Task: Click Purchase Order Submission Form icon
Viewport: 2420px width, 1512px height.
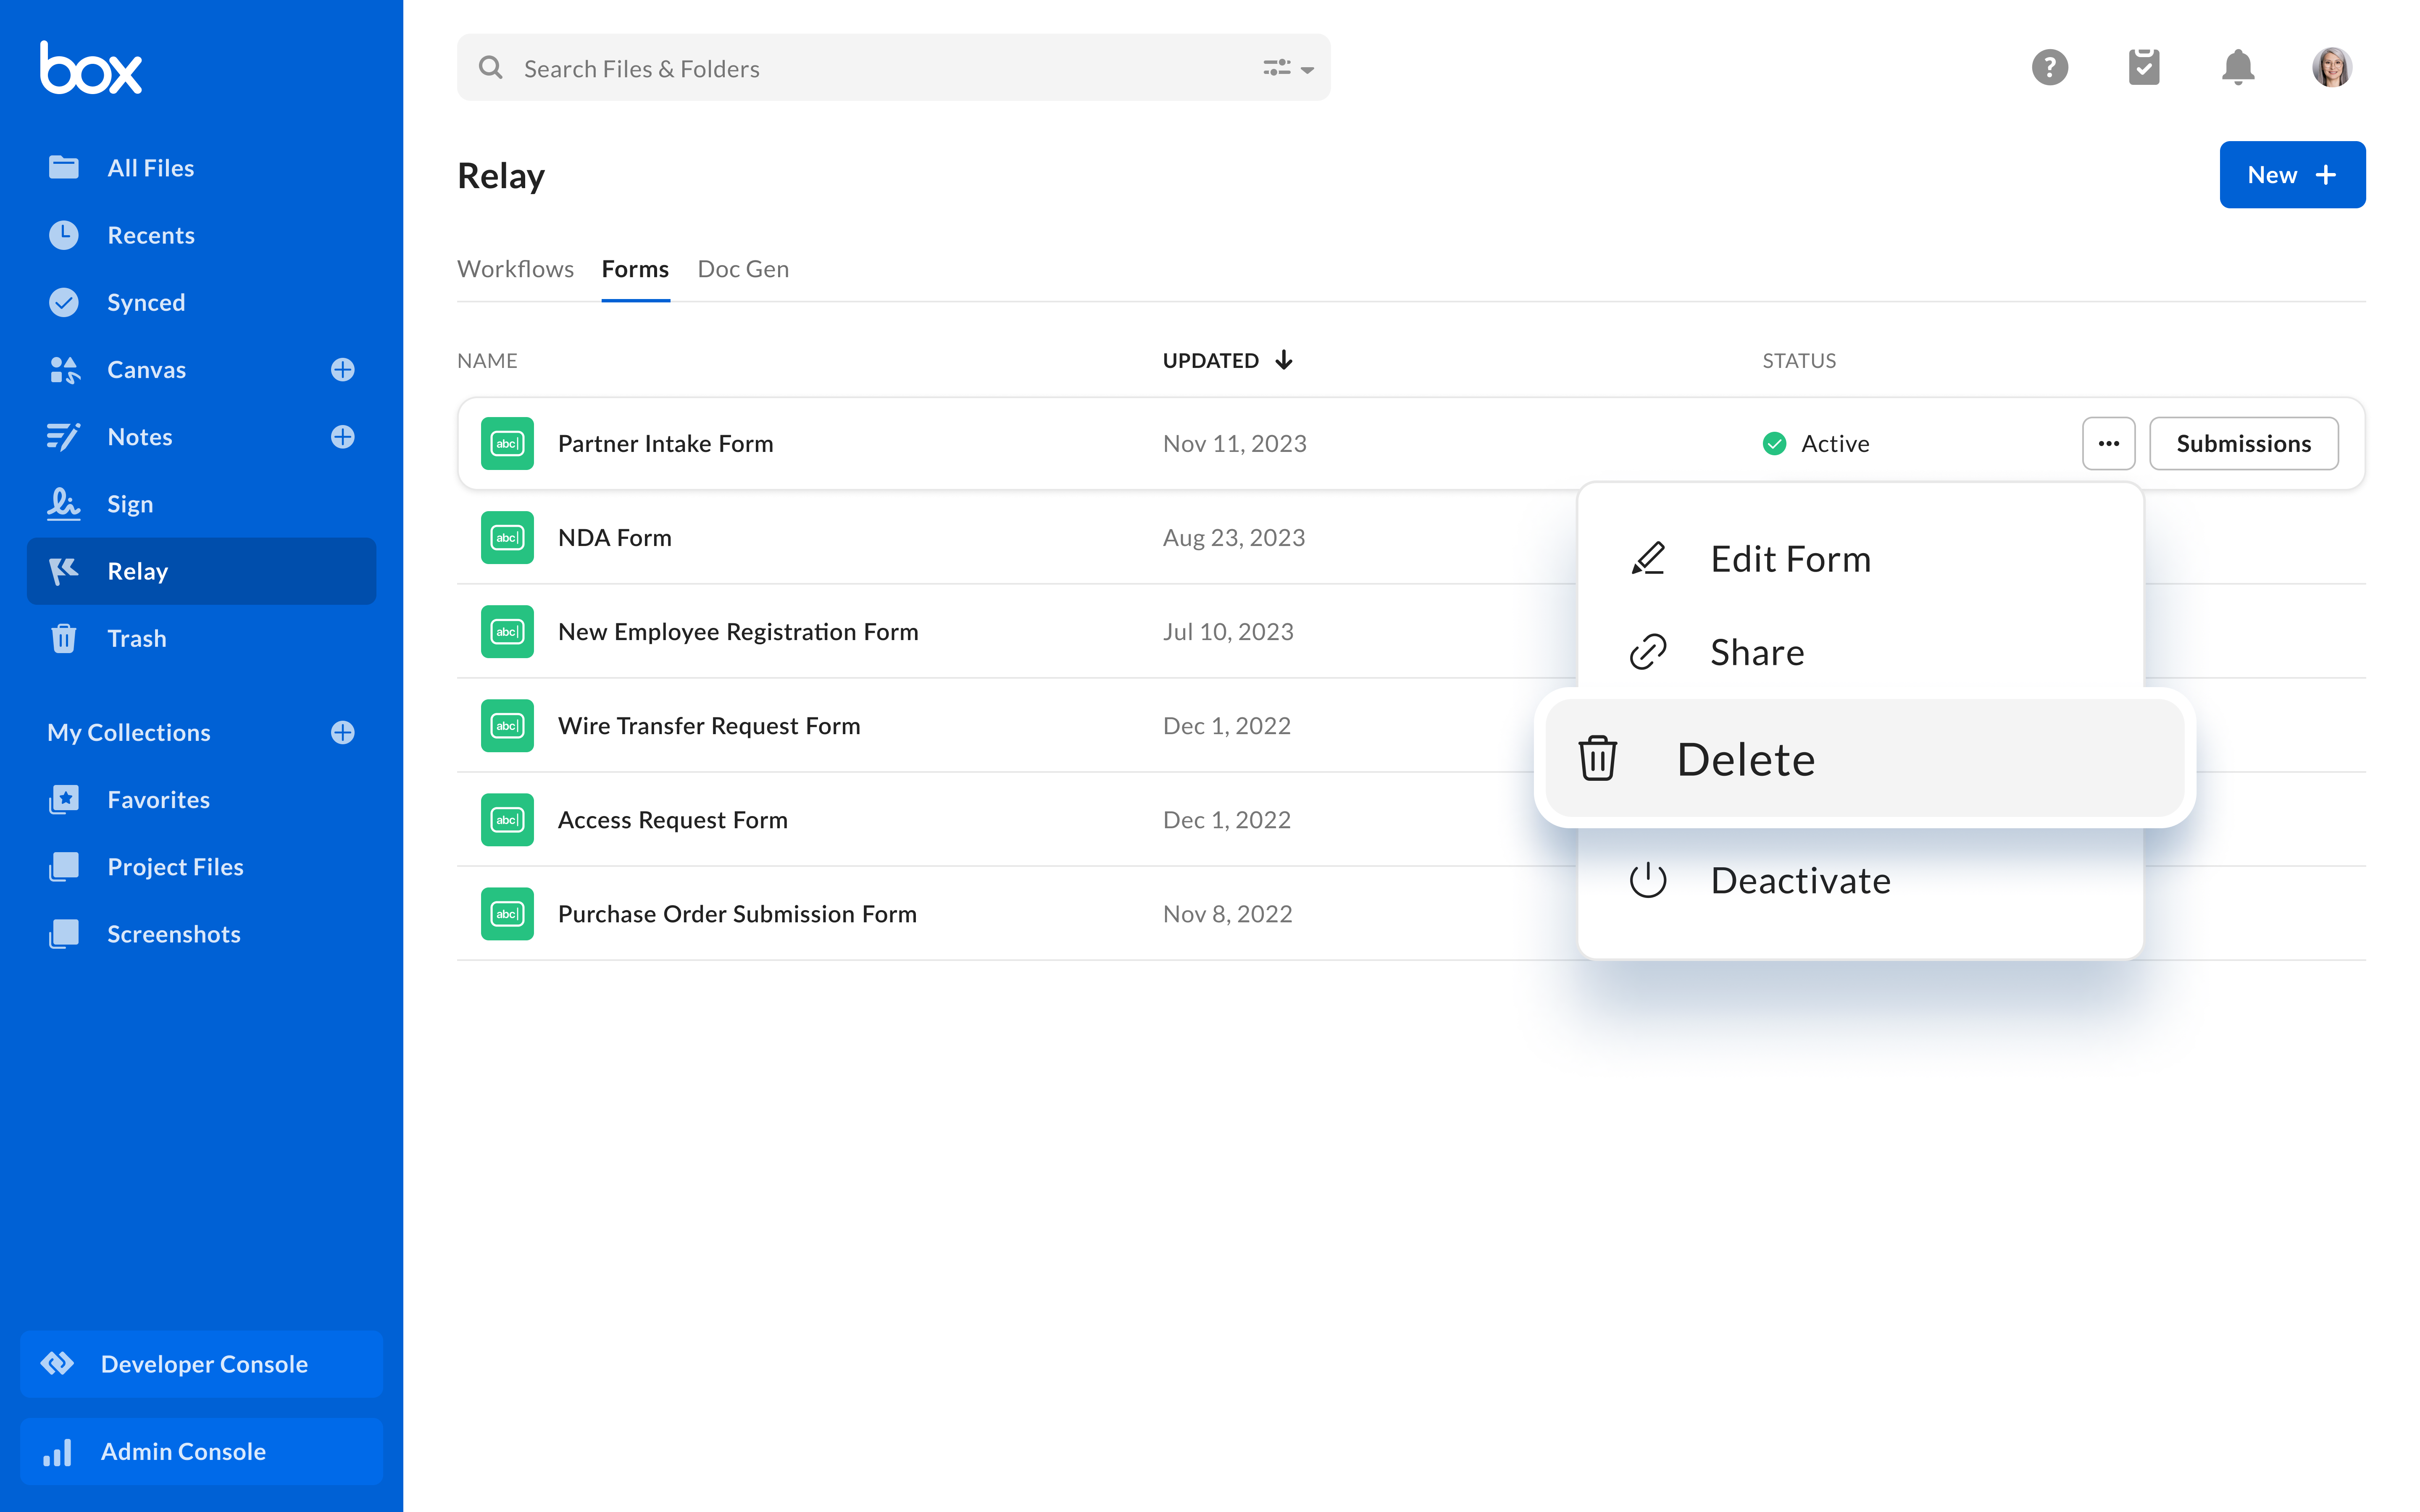Action: 507,913
